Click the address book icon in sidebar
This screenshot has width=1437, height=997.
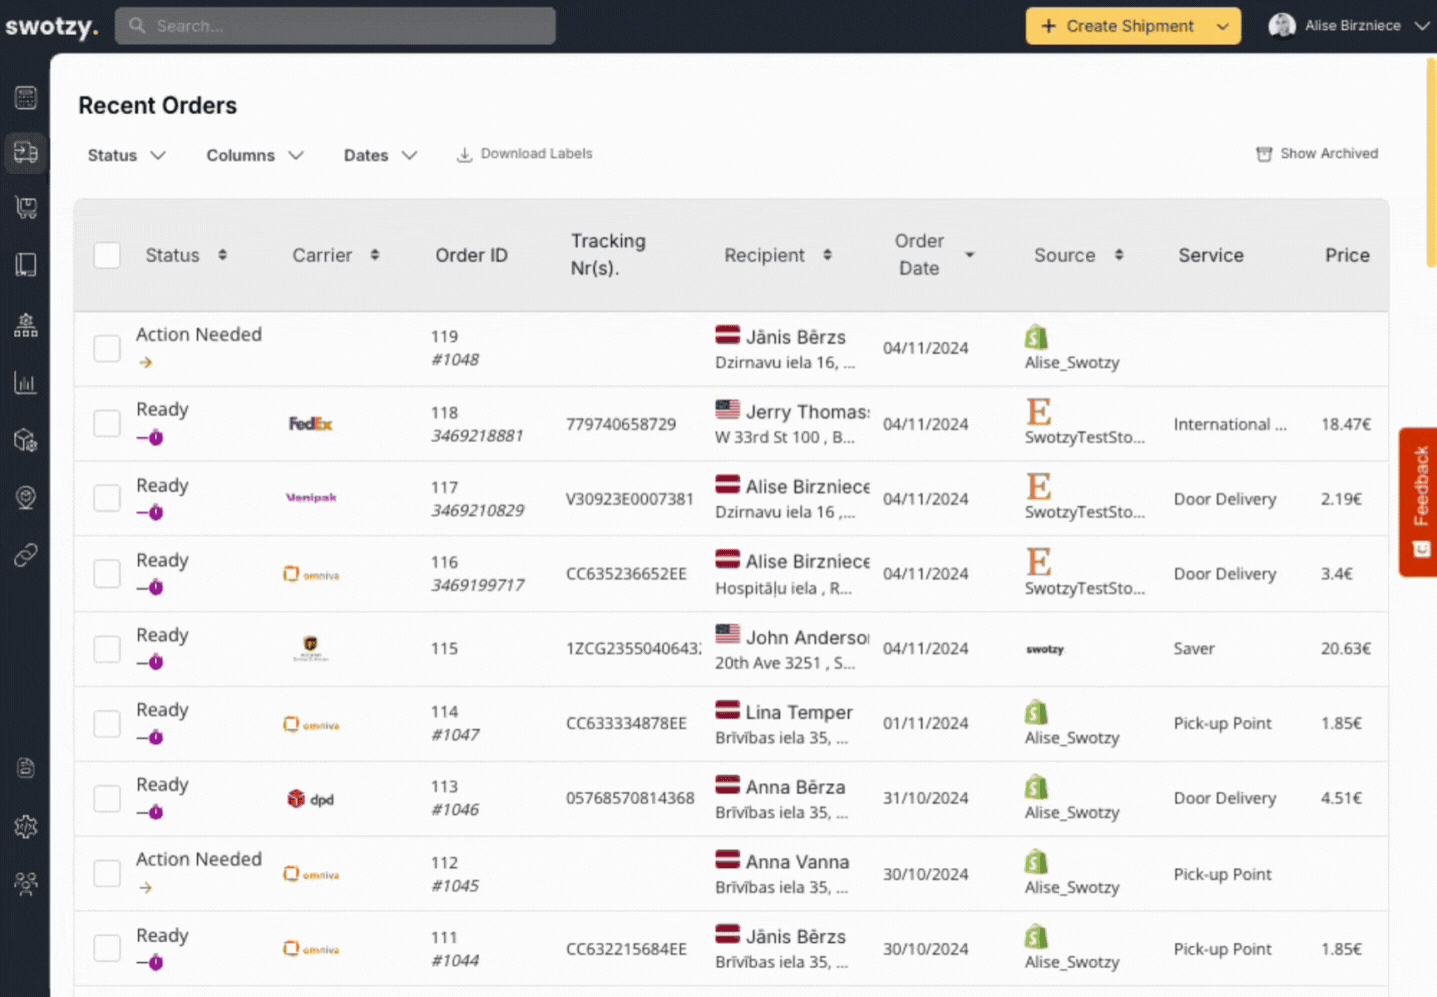[26, 264]
